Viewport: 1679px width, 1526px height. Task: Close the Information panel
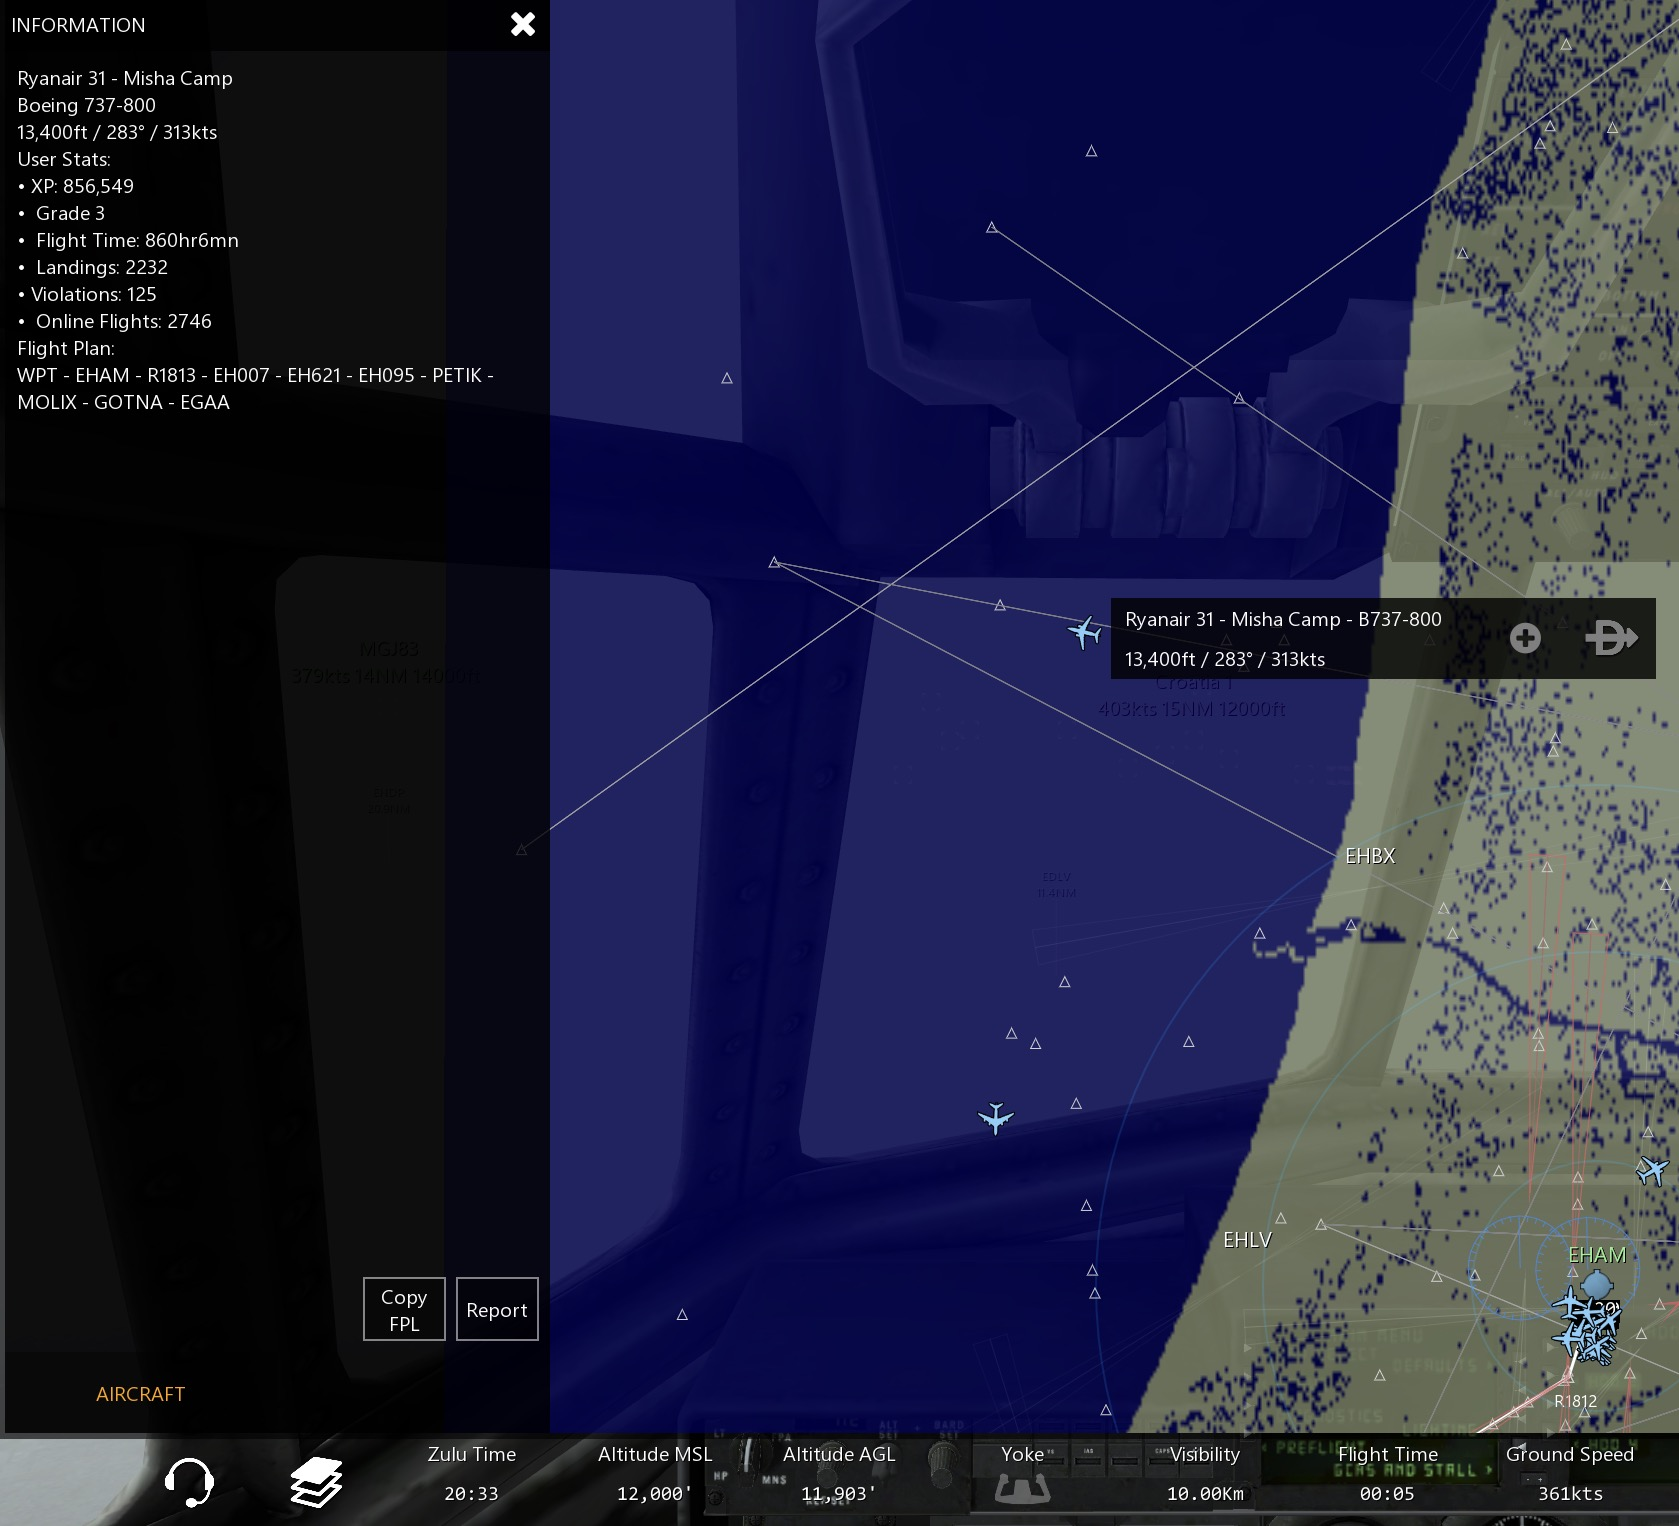[x=523, y=25]
